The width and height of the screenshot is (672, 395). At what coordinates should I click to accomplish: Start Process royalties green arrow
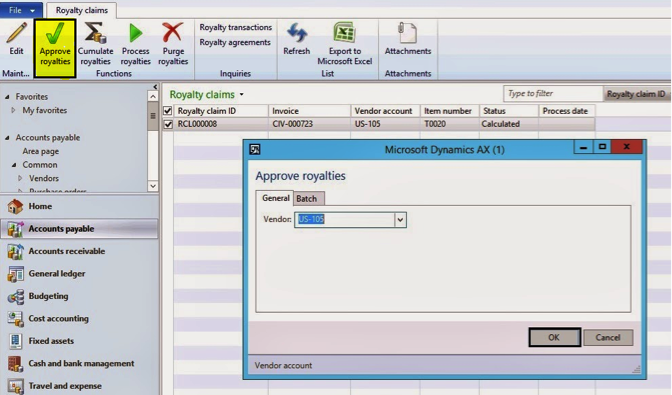[x=135, y=33]
